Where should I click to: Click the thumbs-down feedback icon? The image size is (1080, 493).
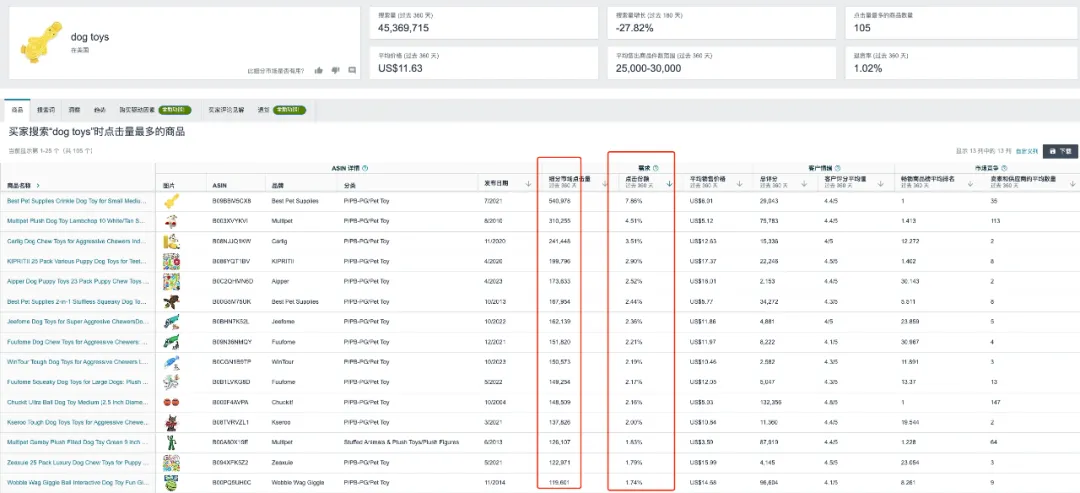click(335, 70)
